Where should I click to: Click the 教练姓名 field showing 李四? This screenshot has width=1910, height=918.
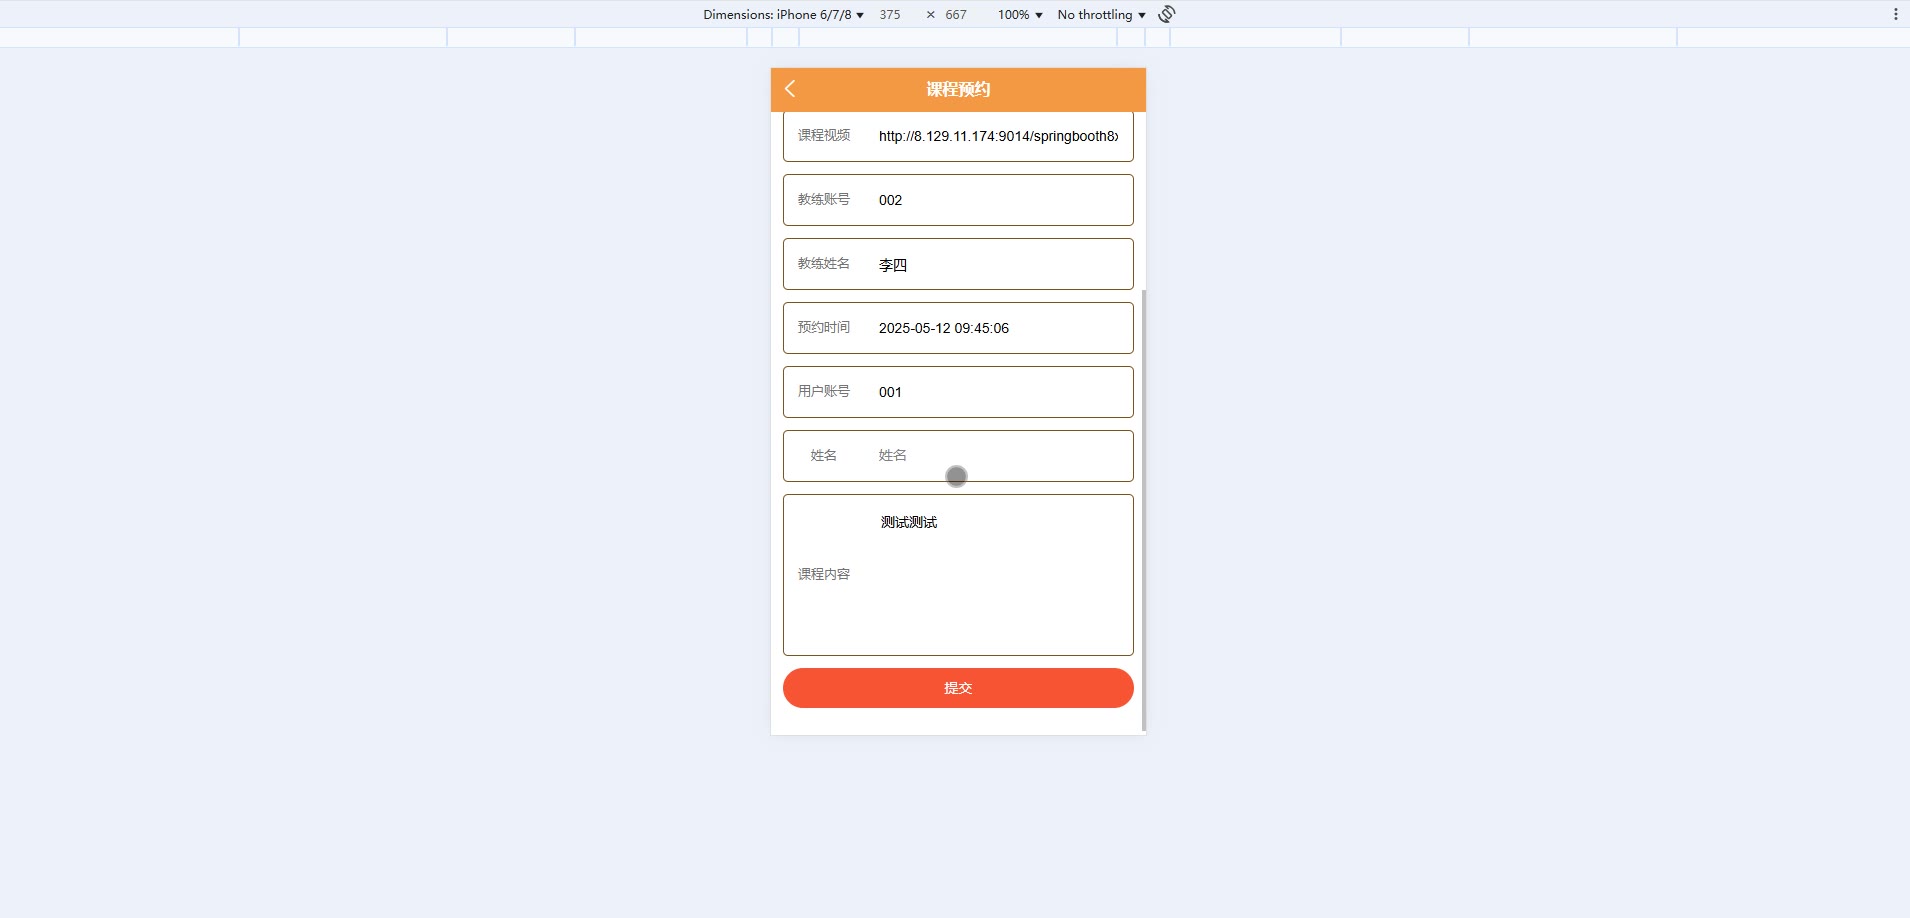tap(998, 264)
